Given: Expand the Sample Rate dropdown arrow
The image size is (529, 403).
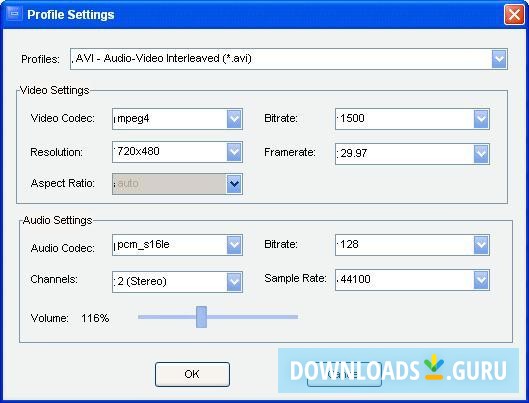Looking at the screenshot, I should tap(481, 280).
